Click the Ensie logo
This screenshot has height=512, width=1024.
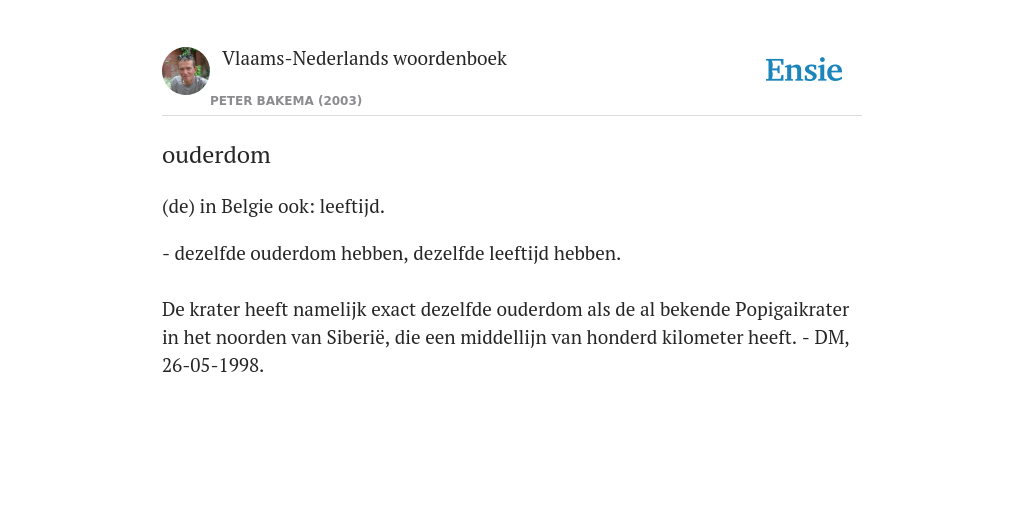click(803, 70)
